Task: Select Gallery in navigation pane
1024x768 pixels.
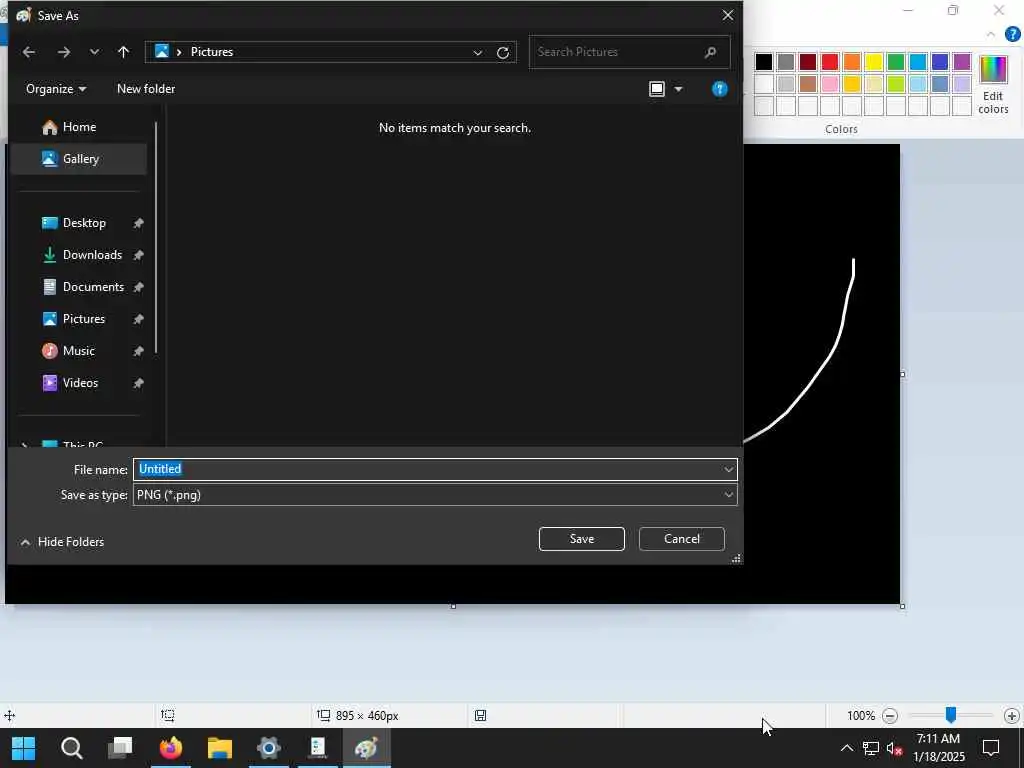Action: tap(78, 159)
